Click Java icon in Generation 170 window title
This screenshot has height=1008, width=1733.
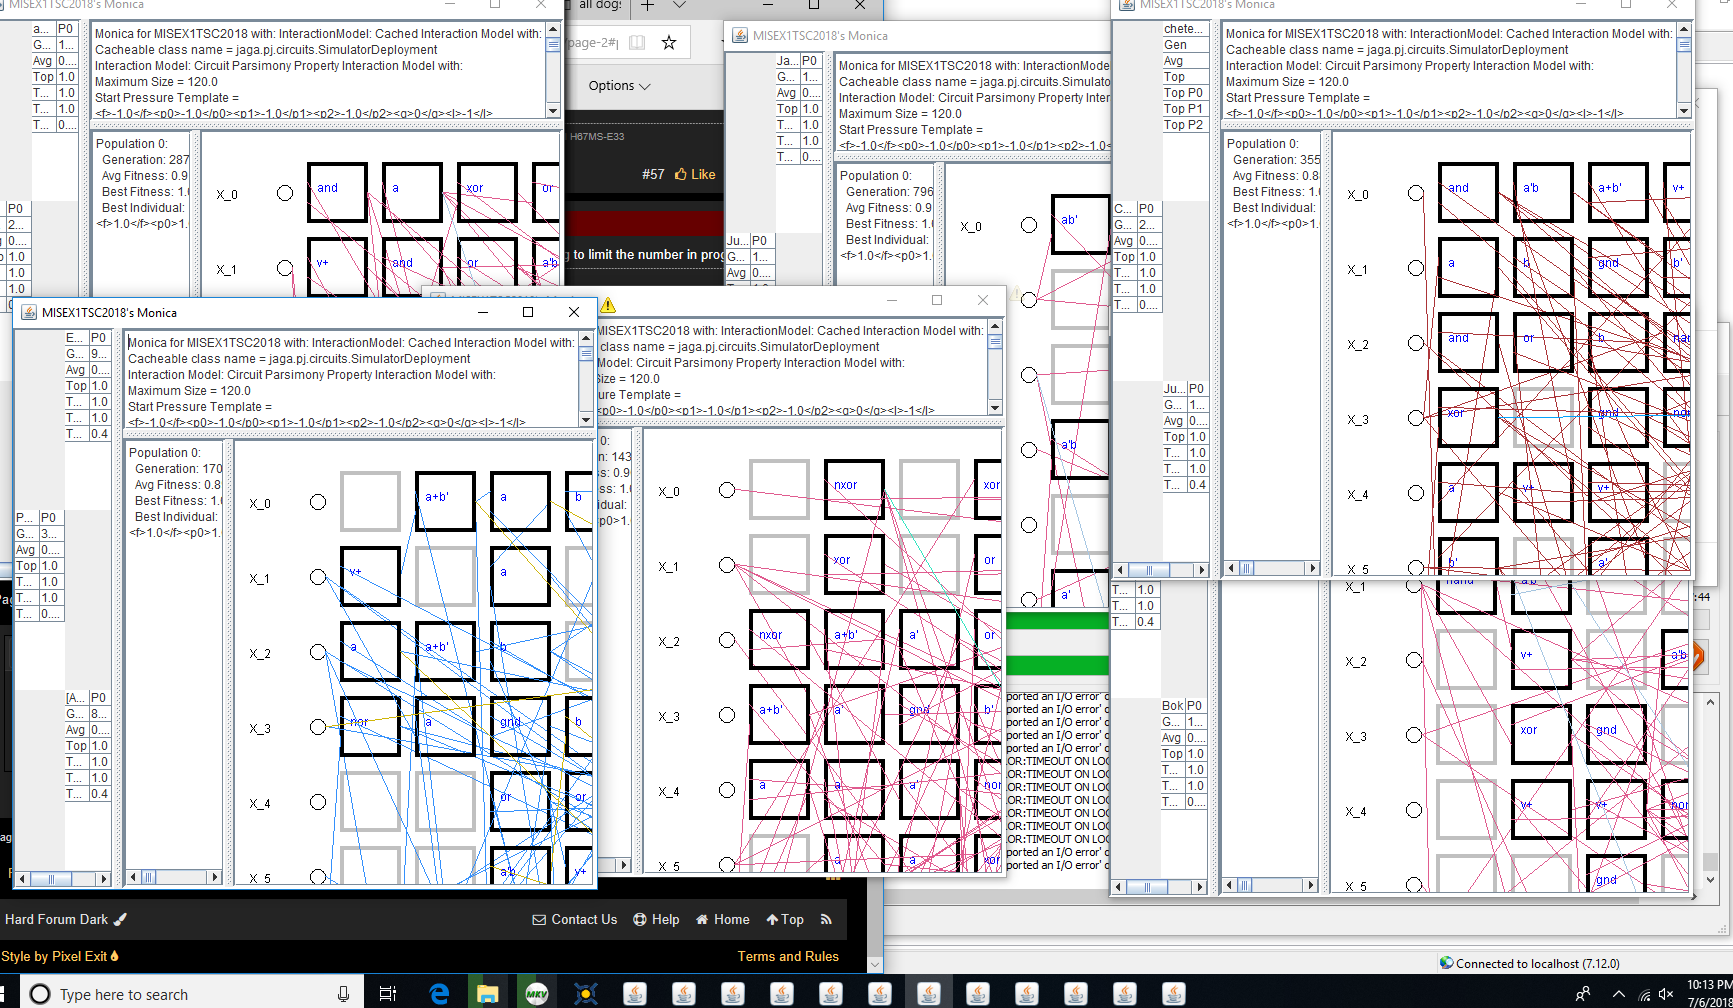[29, 312]
